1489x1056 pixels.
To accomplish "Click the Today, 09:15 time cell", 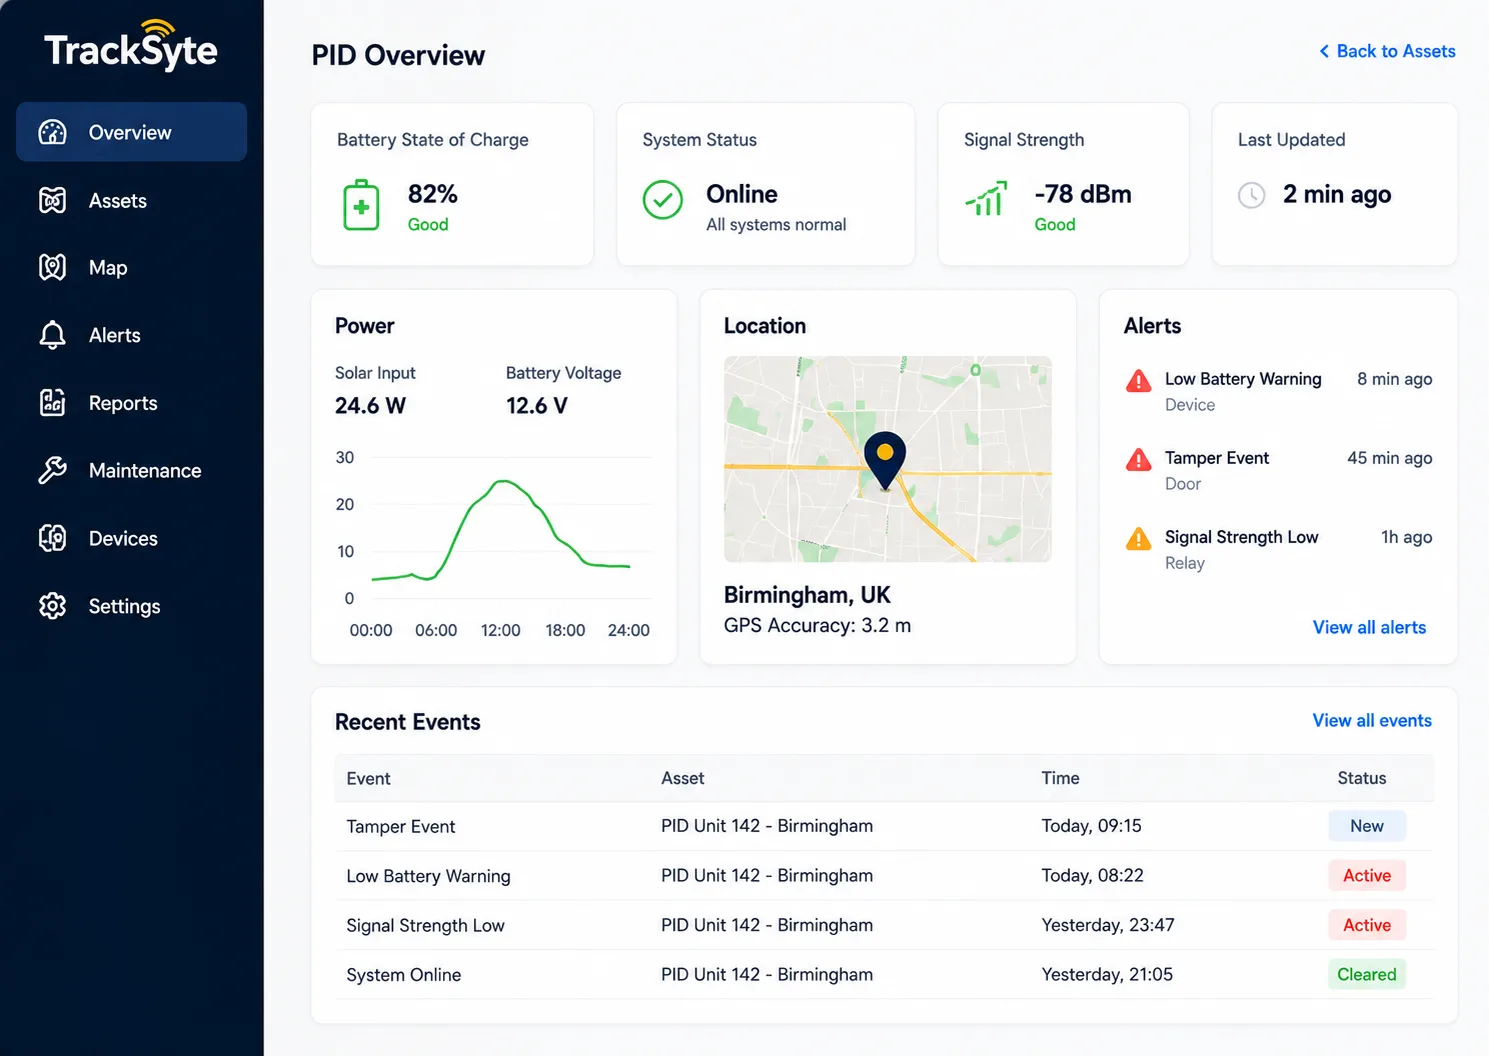I will pyautogui.click(x=1091, y=826).
